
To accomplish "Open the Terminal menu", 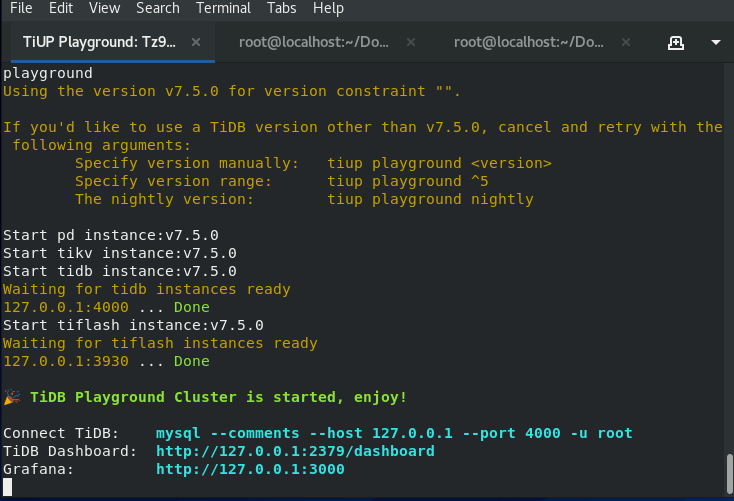I will tap(224, 8).
